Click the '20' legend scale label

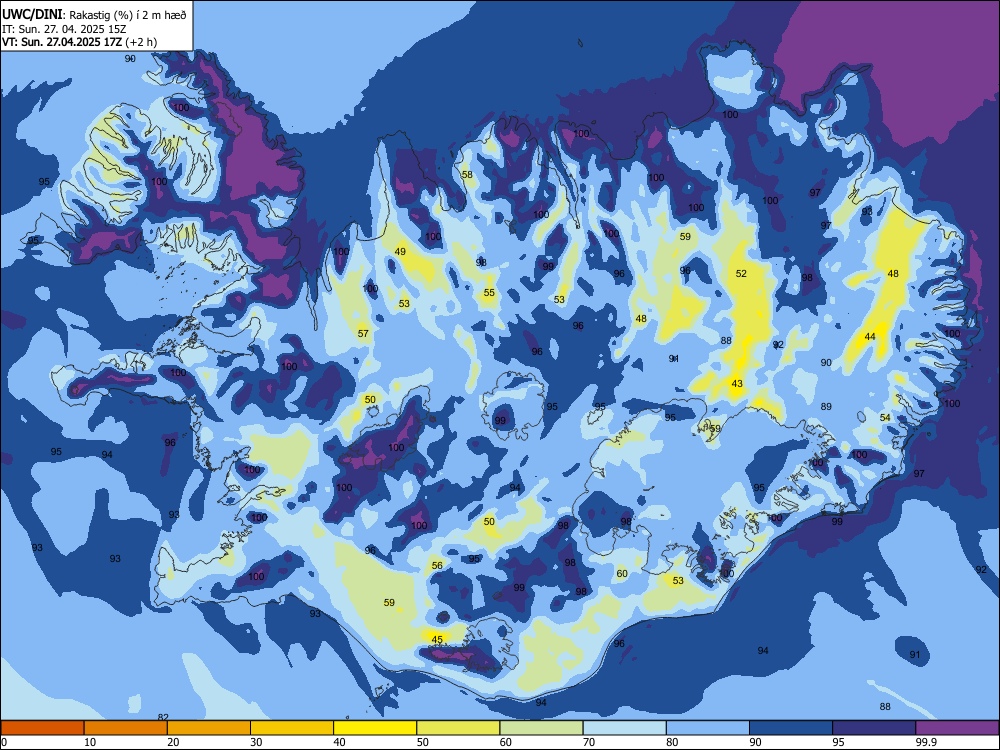(x=173, y=742)
